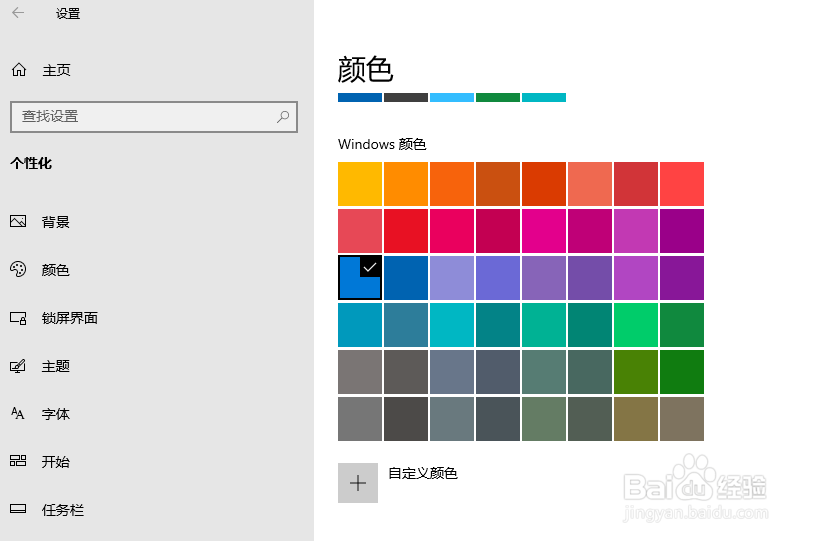Open the 字体 fonts icon
This screenshot has height=541, width=813.
(x=18, y=414)
